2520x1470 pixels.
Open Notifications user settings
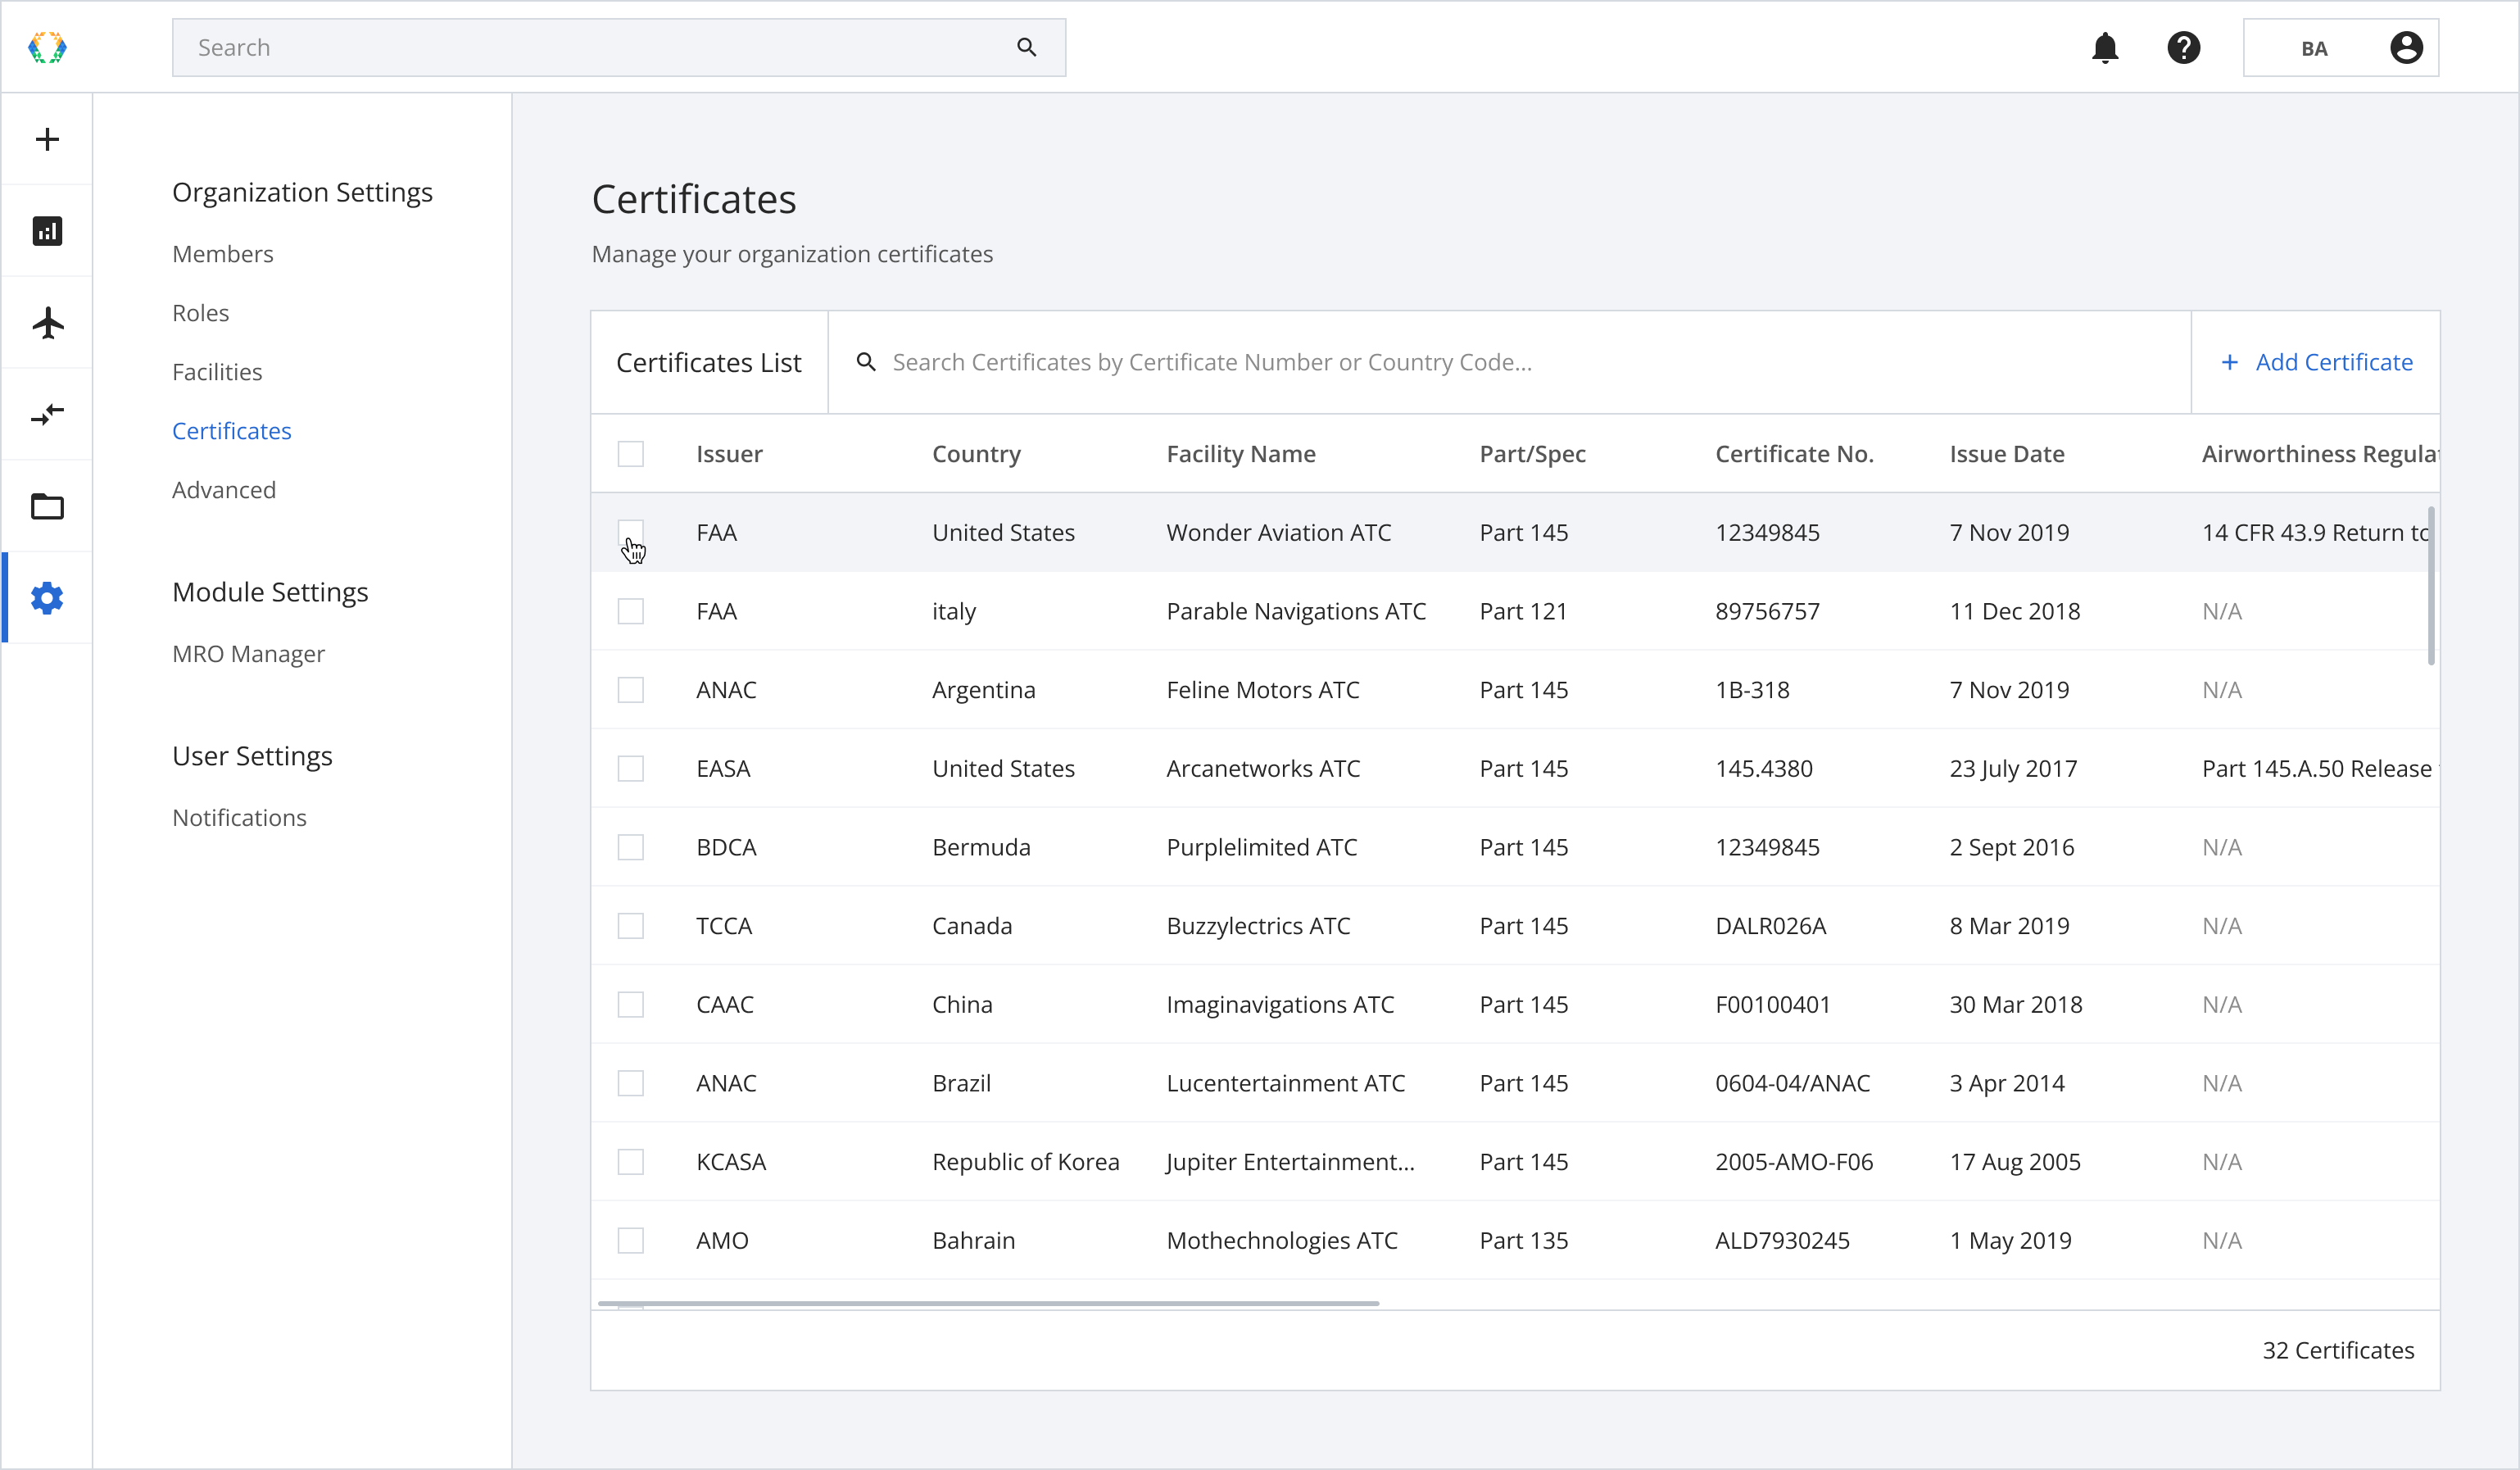[x=239, y=818]
